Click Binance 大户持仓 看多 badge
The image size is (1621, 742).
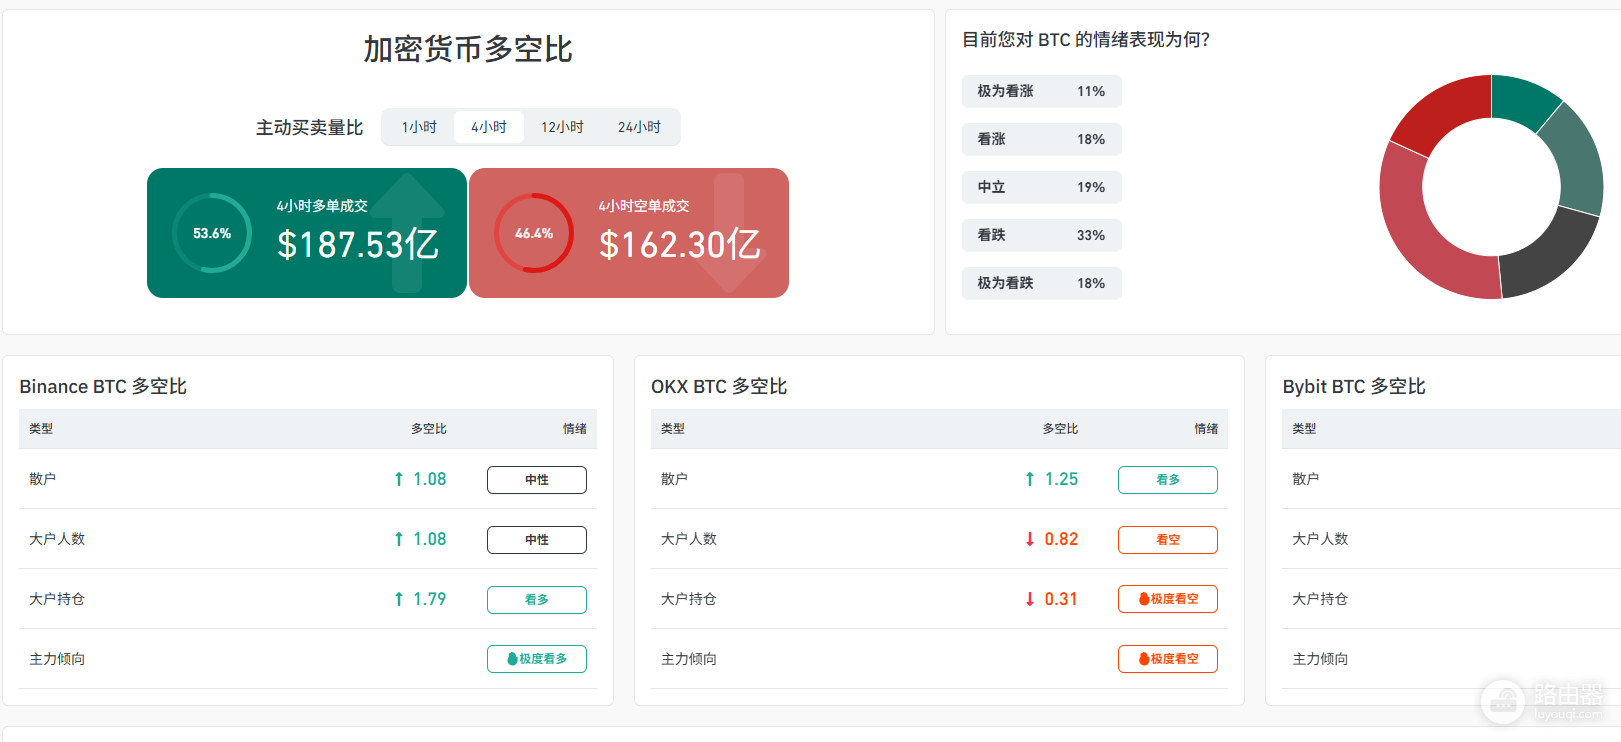pos(537,600)
